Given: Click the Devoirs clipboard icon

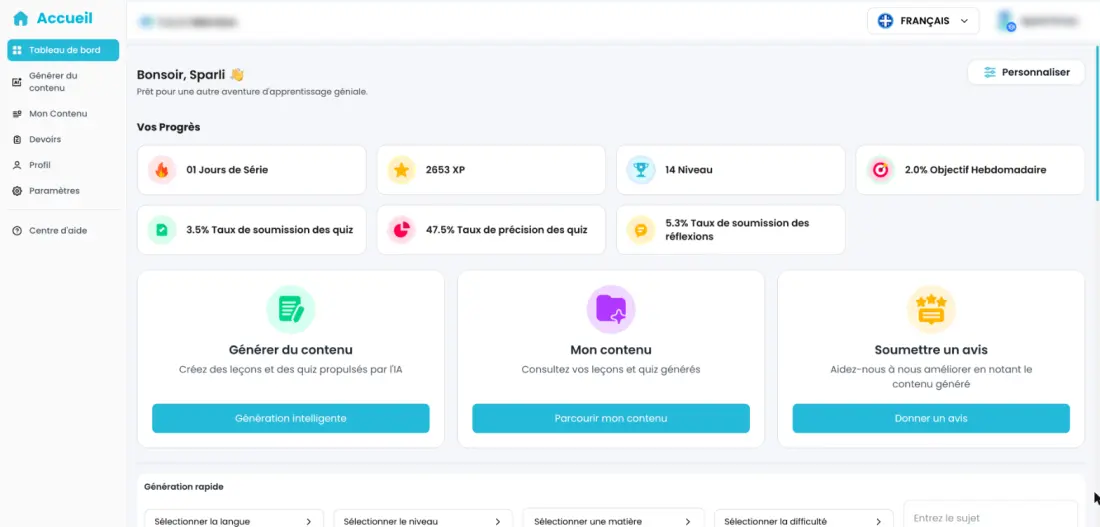Looking at the screenshot, I should (x=18, y=140).
